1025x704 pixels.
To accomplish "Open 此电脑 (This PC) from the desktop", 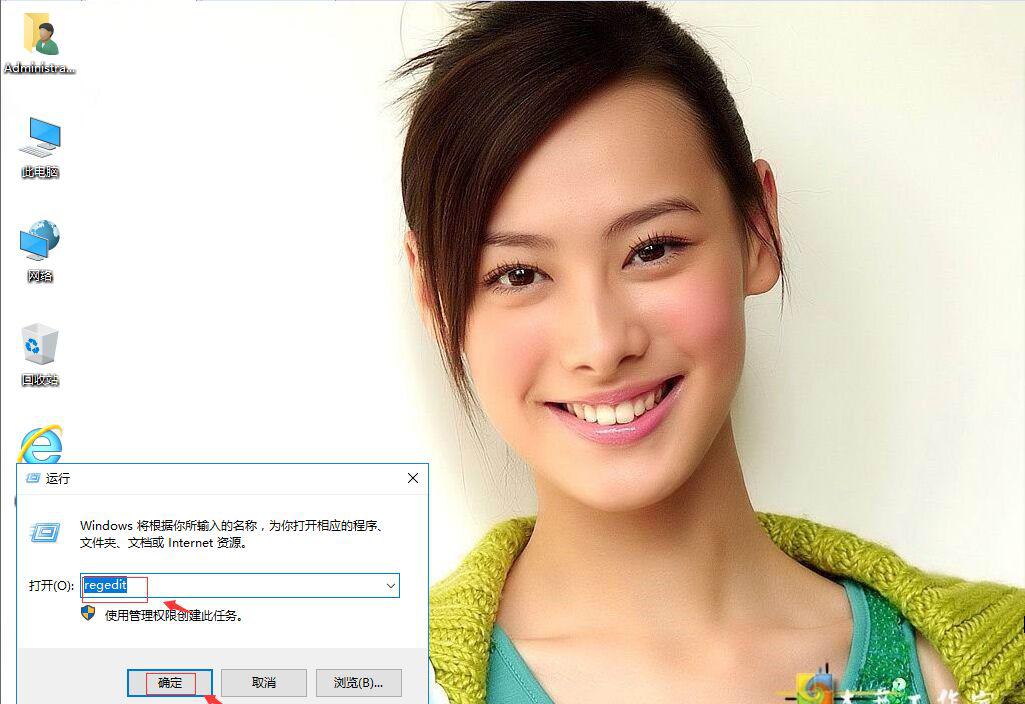I will [40, 145].
